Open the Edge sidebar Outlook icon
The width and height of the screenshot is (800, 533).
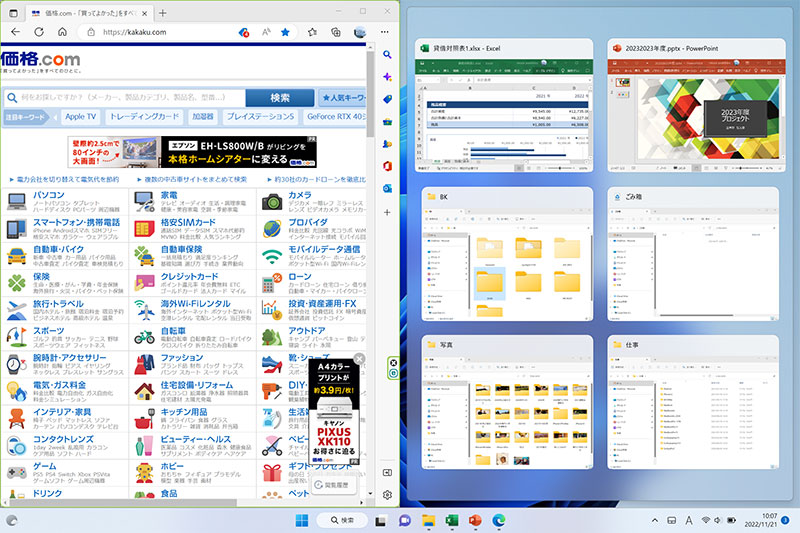(x=387, y=189)
